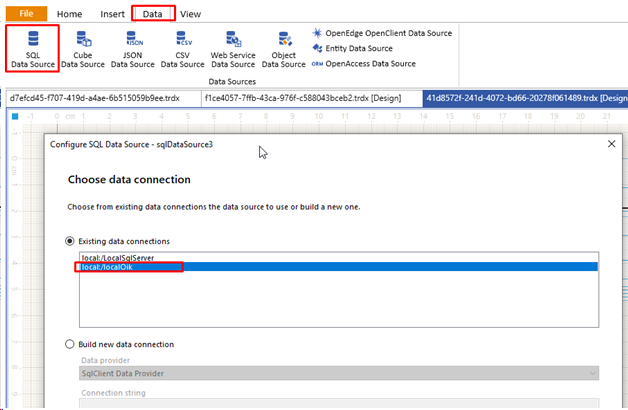Select Existing data connections radio button
Viewport: 628px width, 410px height.
coord(70,241)
